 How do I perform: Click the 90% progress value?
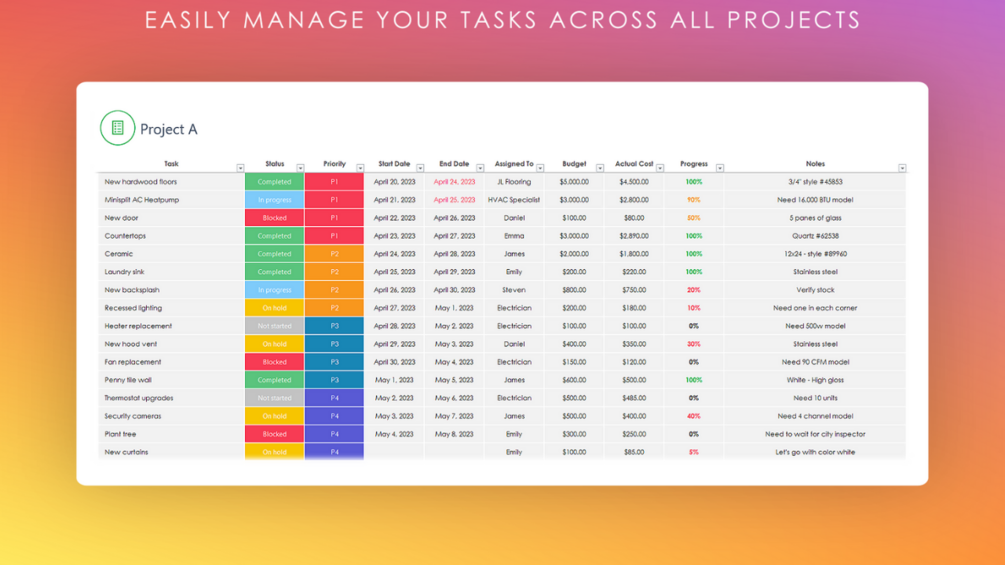click(694, 200)
